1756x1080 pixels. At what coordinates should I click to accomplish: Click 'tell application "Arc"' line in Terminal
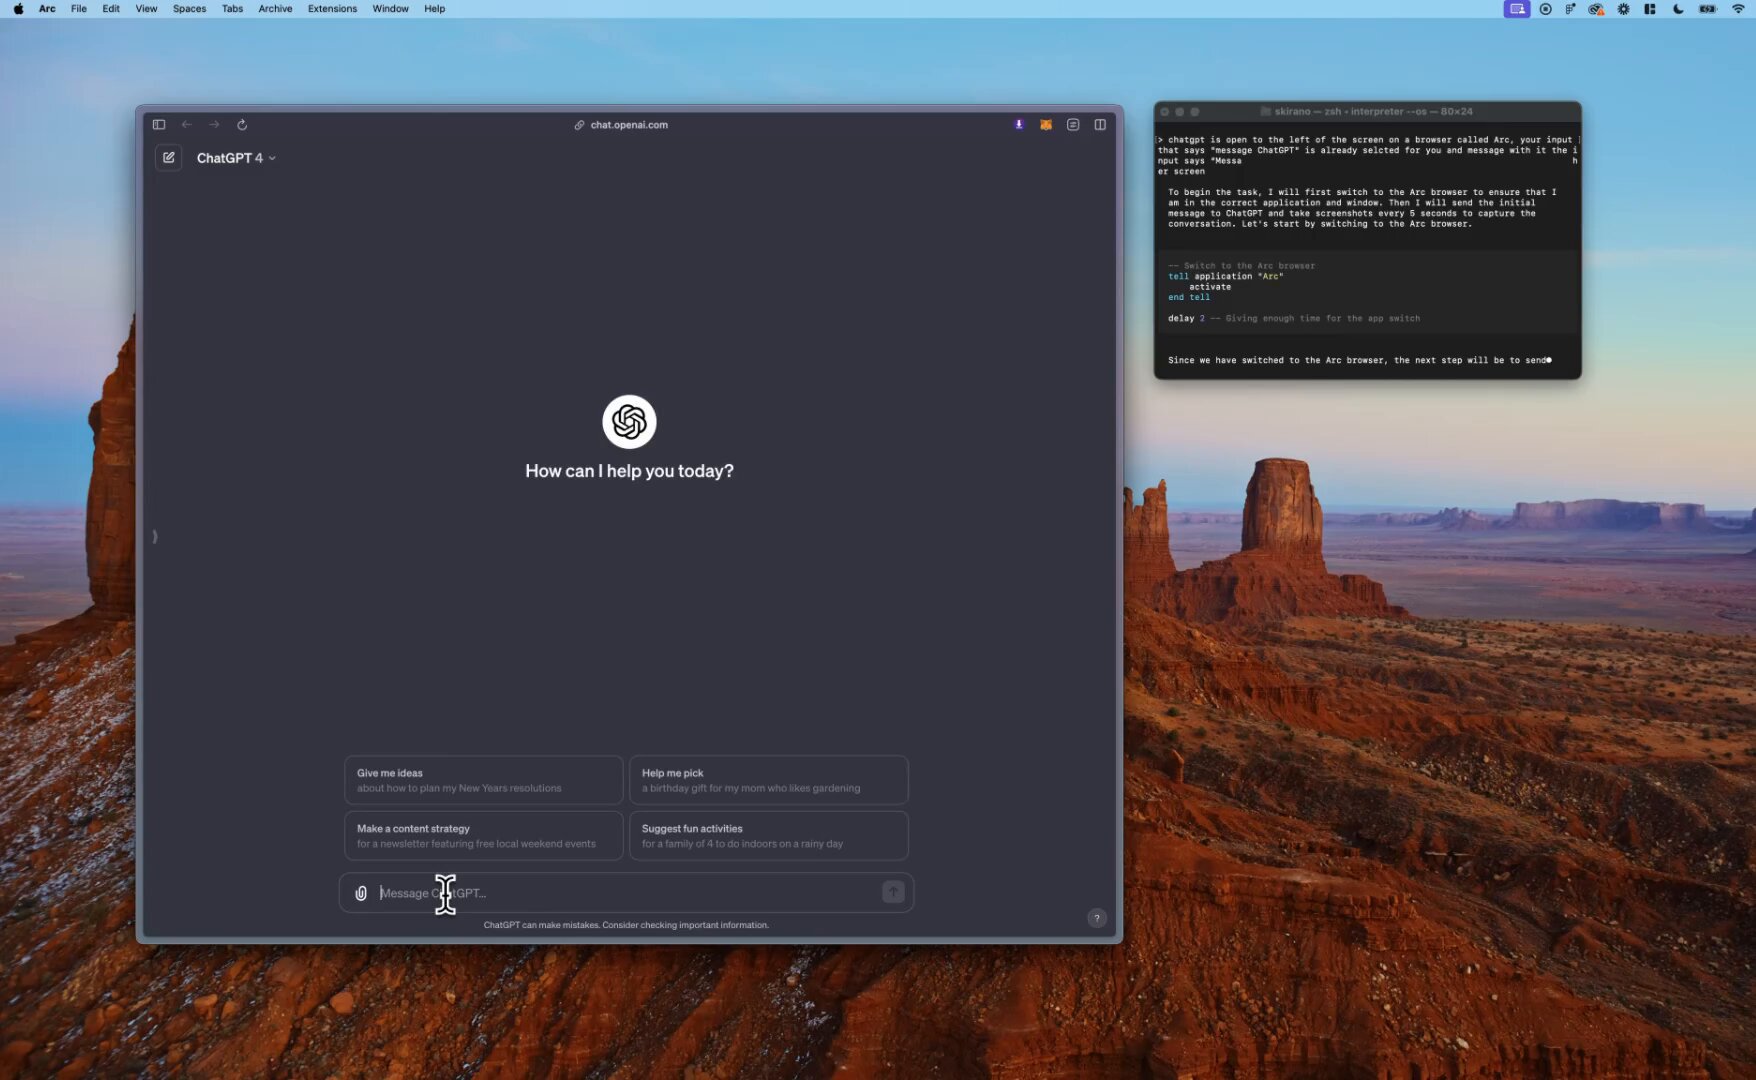pyautogui.click(x=1225, y=276)
